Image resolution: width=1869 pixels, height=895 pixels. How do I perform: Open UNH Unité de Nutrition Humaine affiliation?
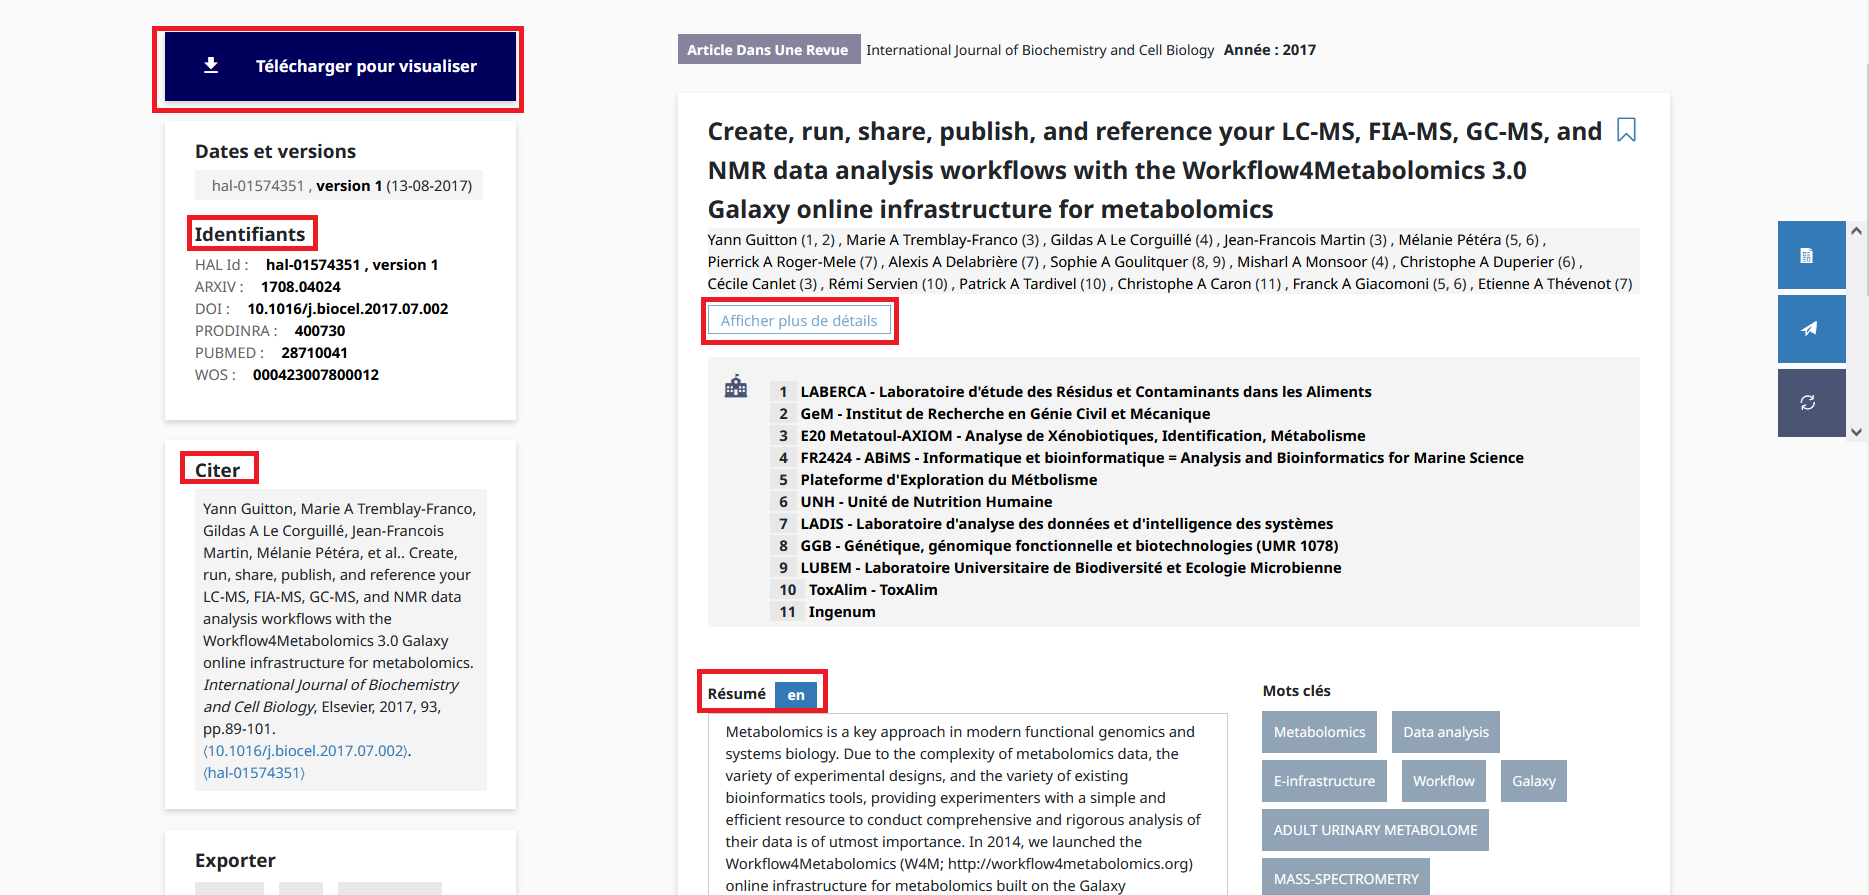(x=926, y=502)
